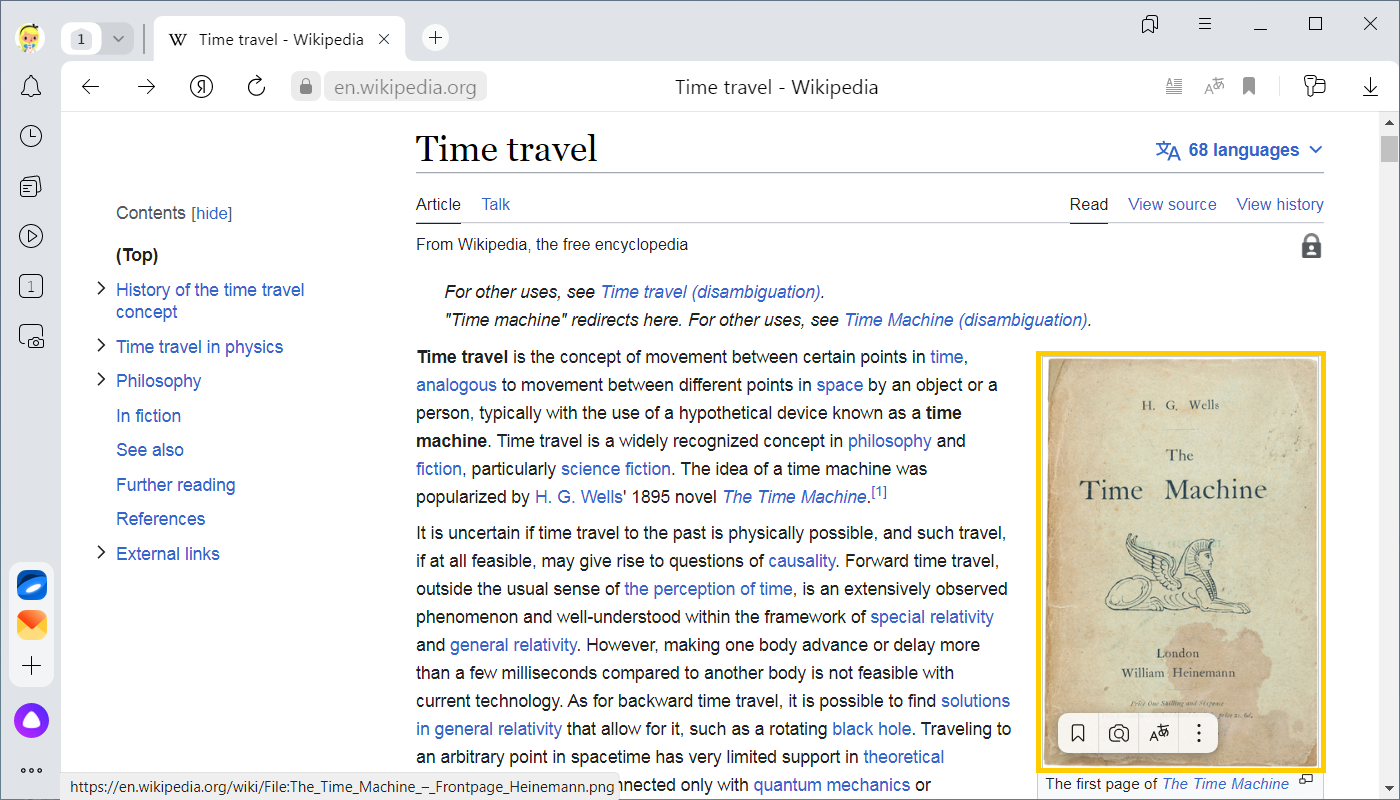The image size is (1400, 800).
Task: Open browsing history clock icon
Action: 31,136
